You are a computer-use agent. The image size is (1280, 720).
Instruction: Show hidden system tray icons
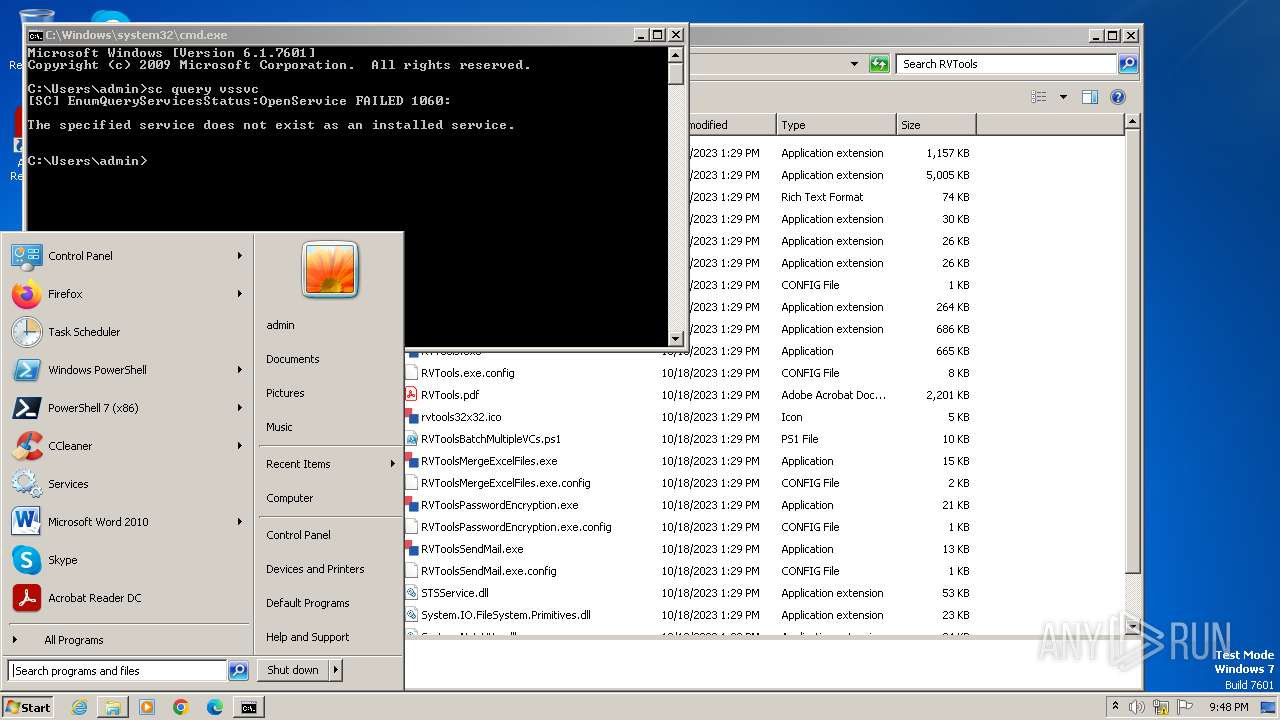(x=1115, y=707)
